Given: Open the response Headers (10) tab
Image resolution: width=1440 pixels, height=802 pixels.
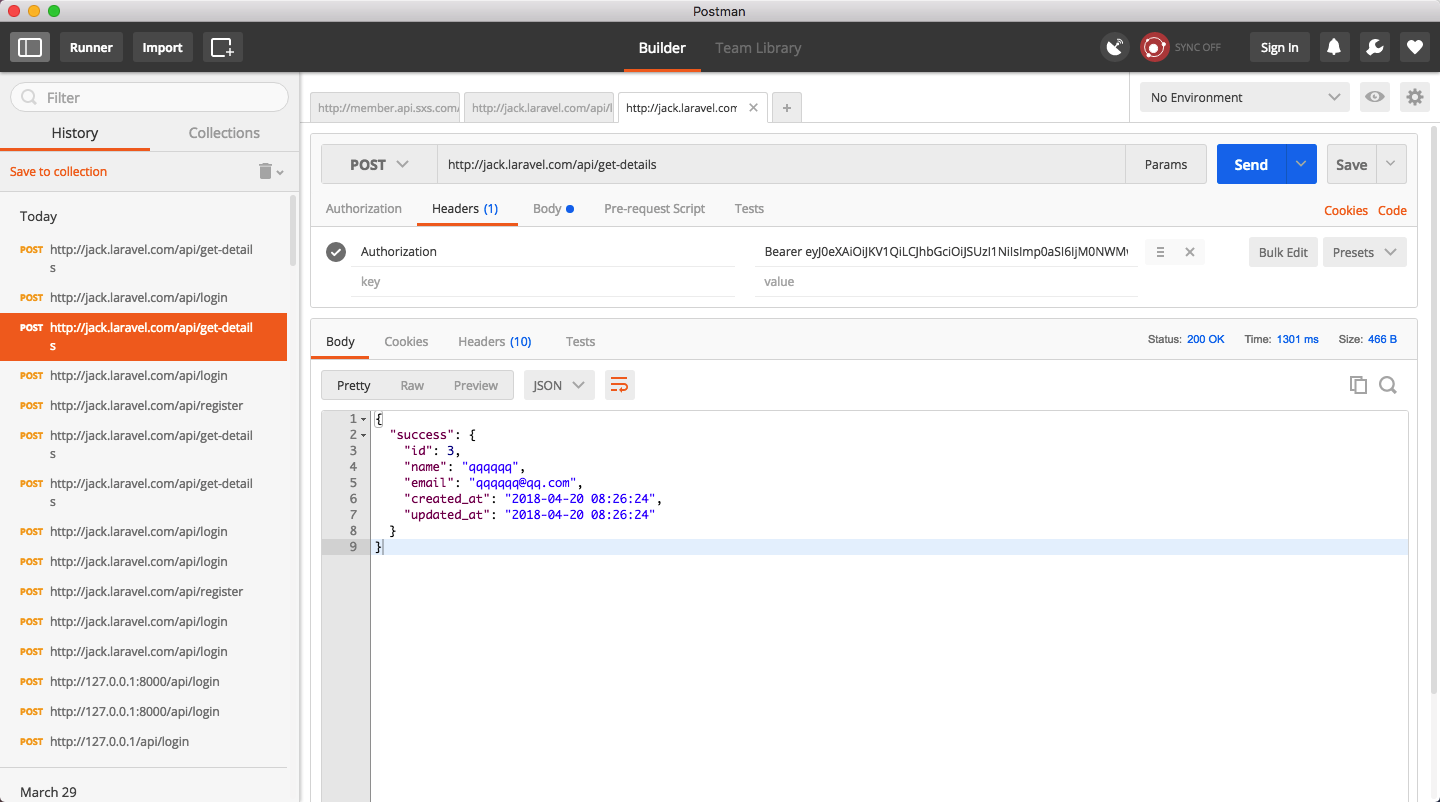Looking at the screenshot, I should (x=495, y=341).
